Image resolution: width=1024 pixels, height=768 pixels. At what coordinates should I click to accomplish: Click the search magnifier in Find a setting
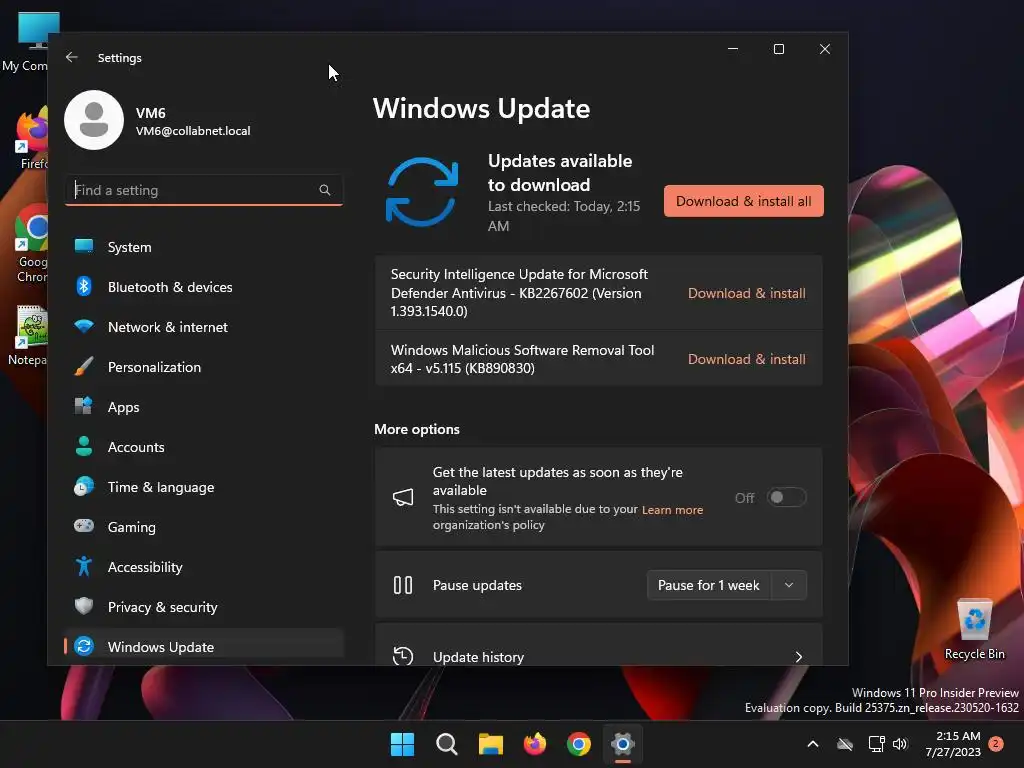pos(325,190)
